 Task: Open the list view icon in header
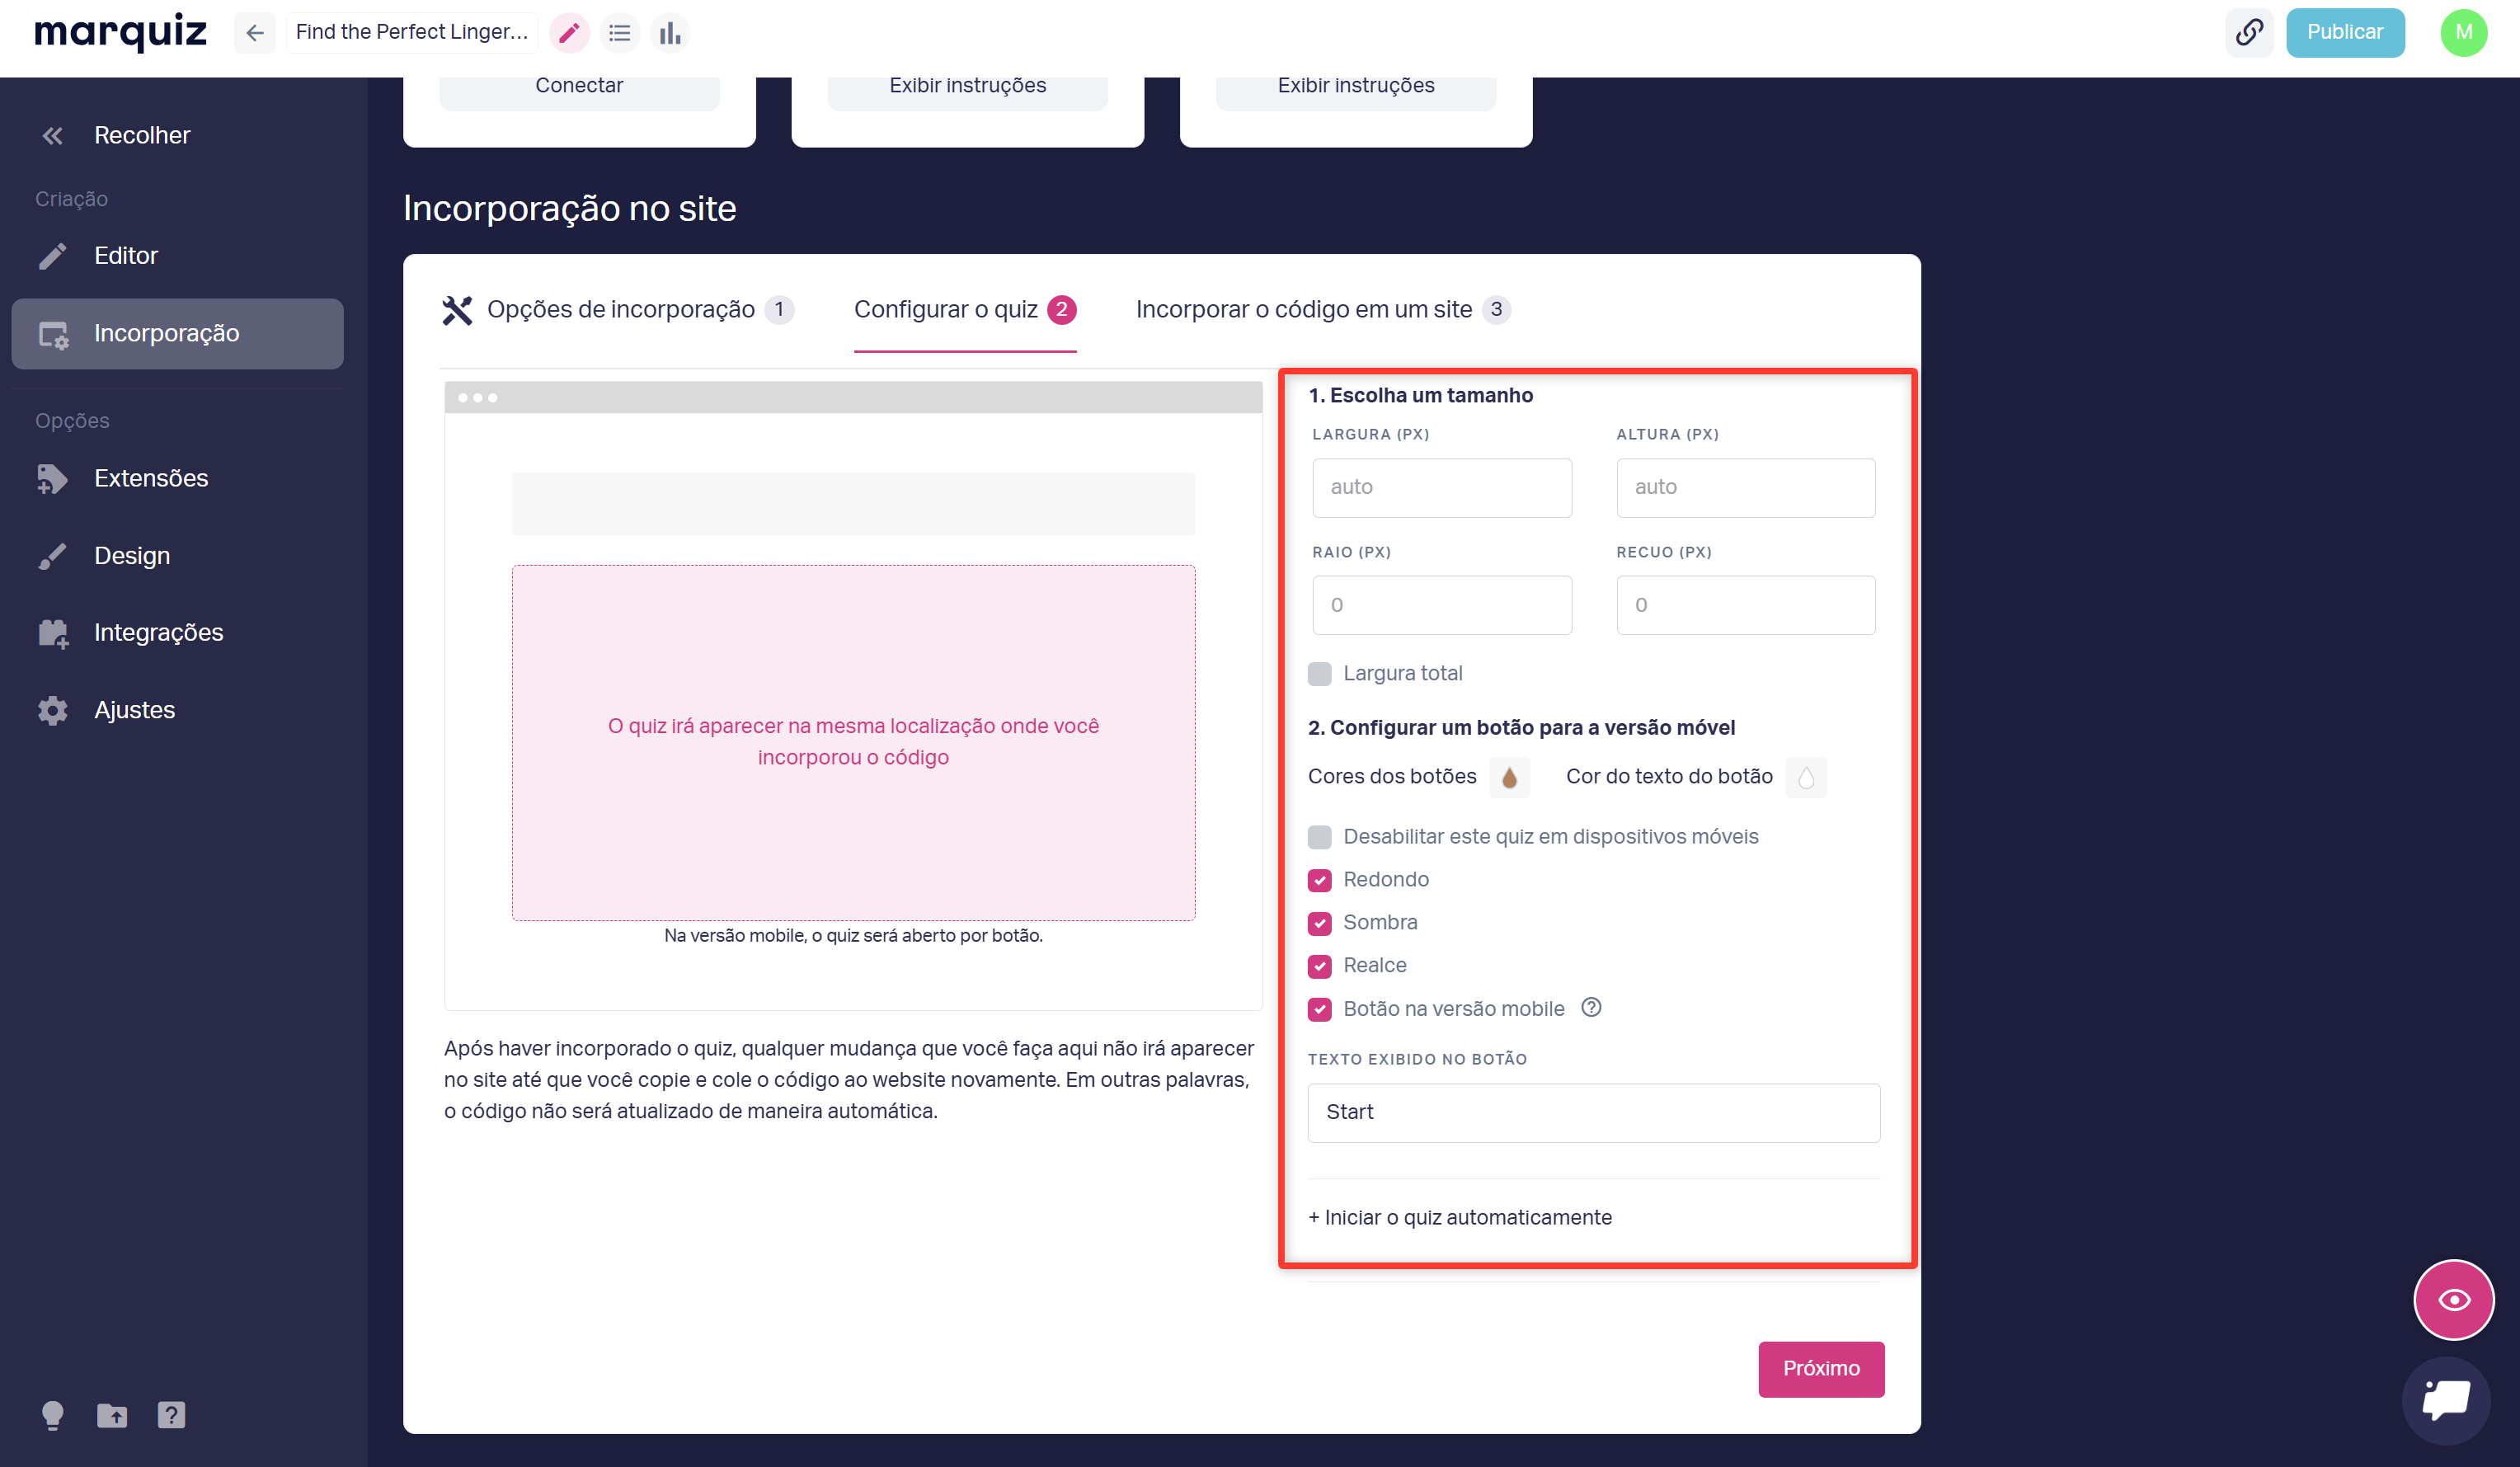(x=619, y=33)
